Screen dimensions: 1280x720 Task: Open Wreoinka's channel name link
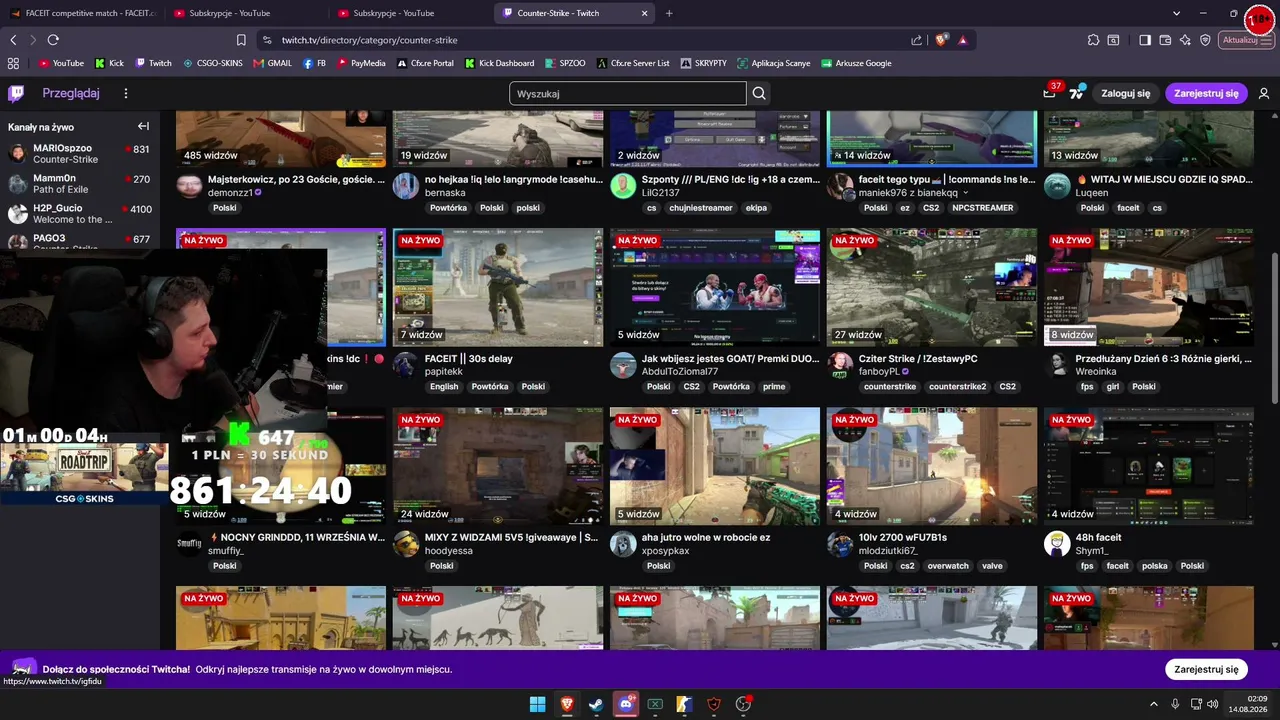1096,371
